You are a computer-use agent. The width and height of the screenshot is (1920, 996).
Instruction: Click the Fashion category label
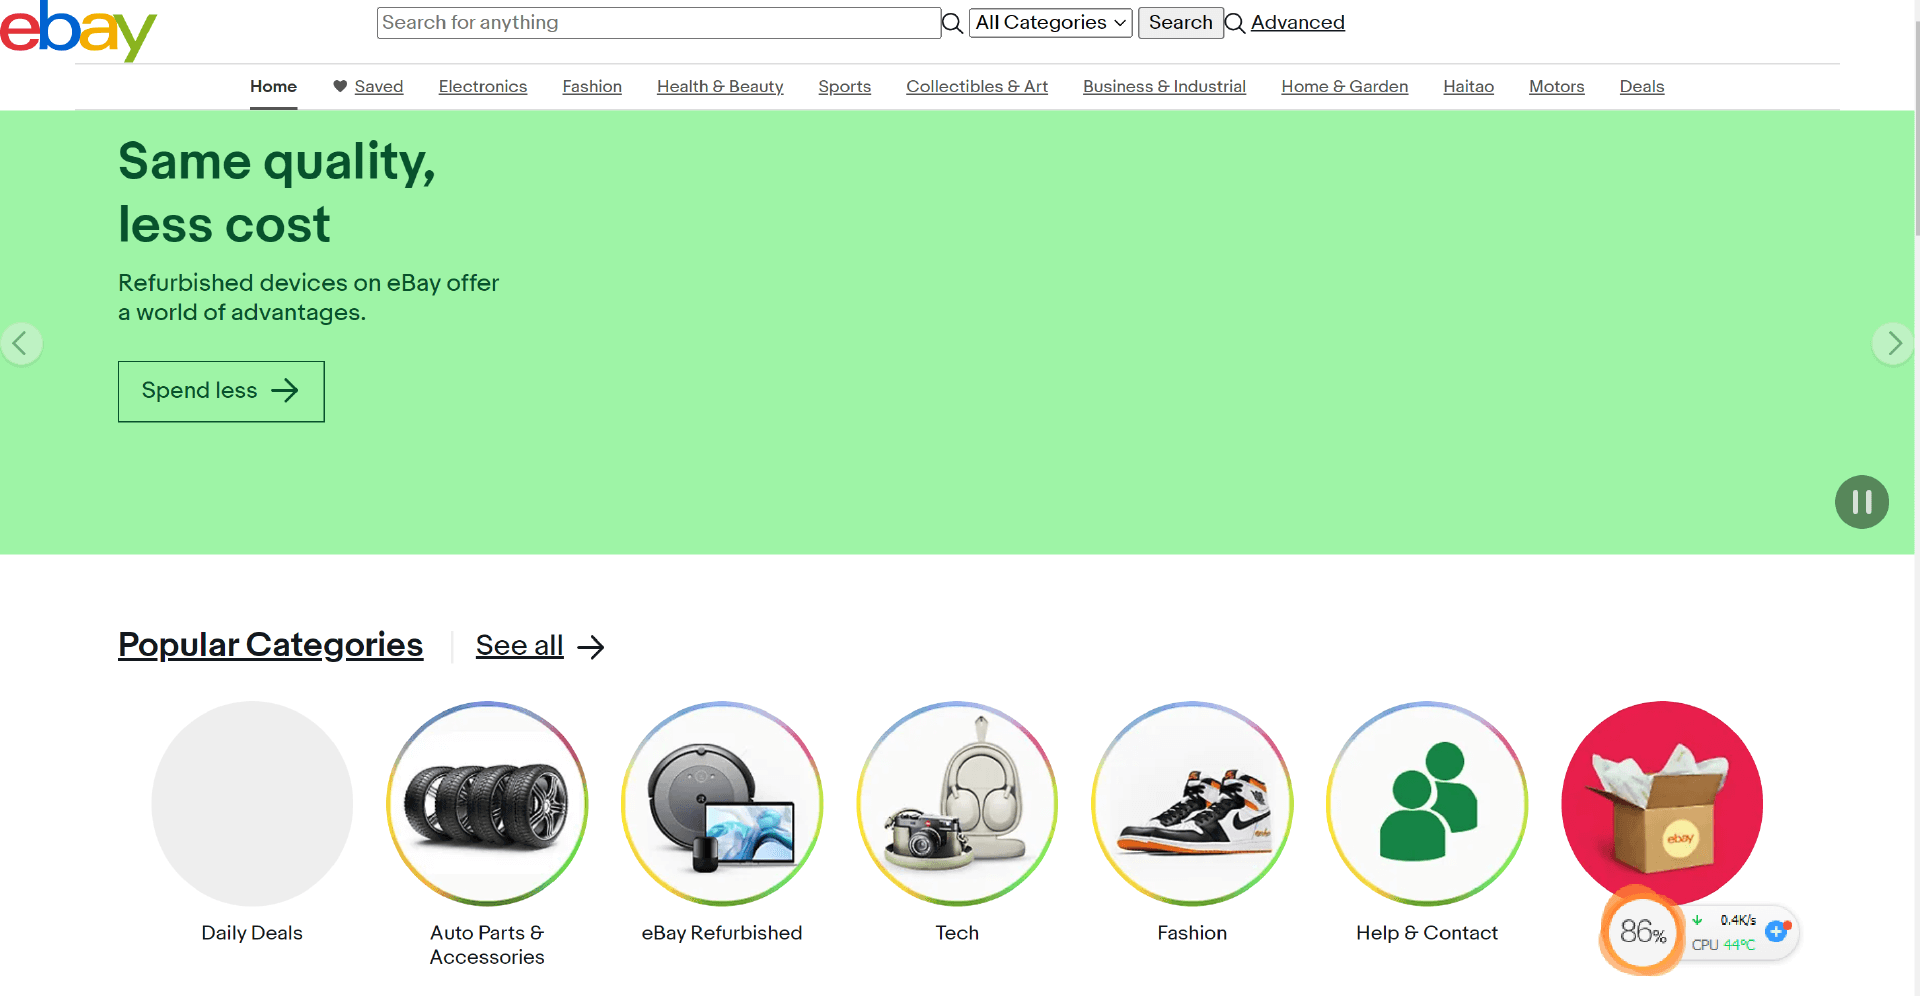[1192, 933]
